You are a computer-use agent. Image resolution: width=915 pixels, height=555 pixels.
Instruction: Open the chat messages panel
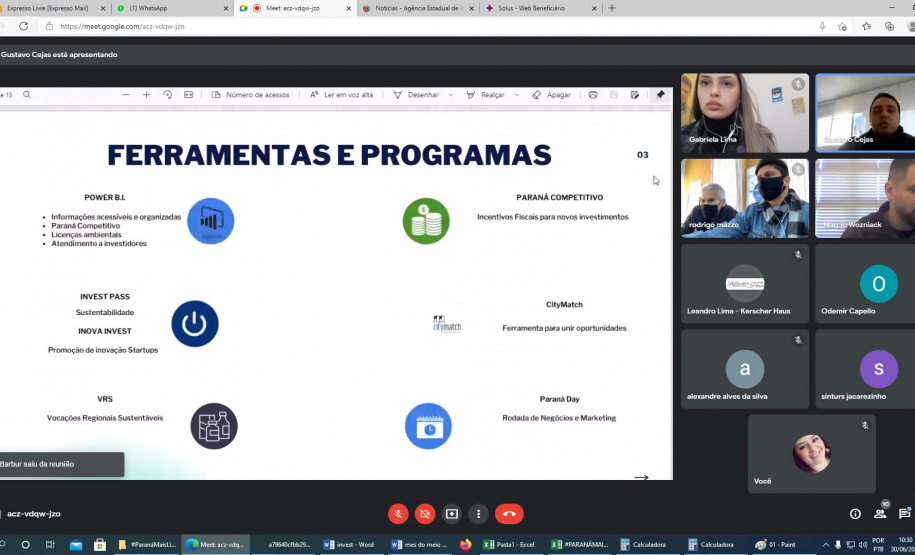[905, 514]
